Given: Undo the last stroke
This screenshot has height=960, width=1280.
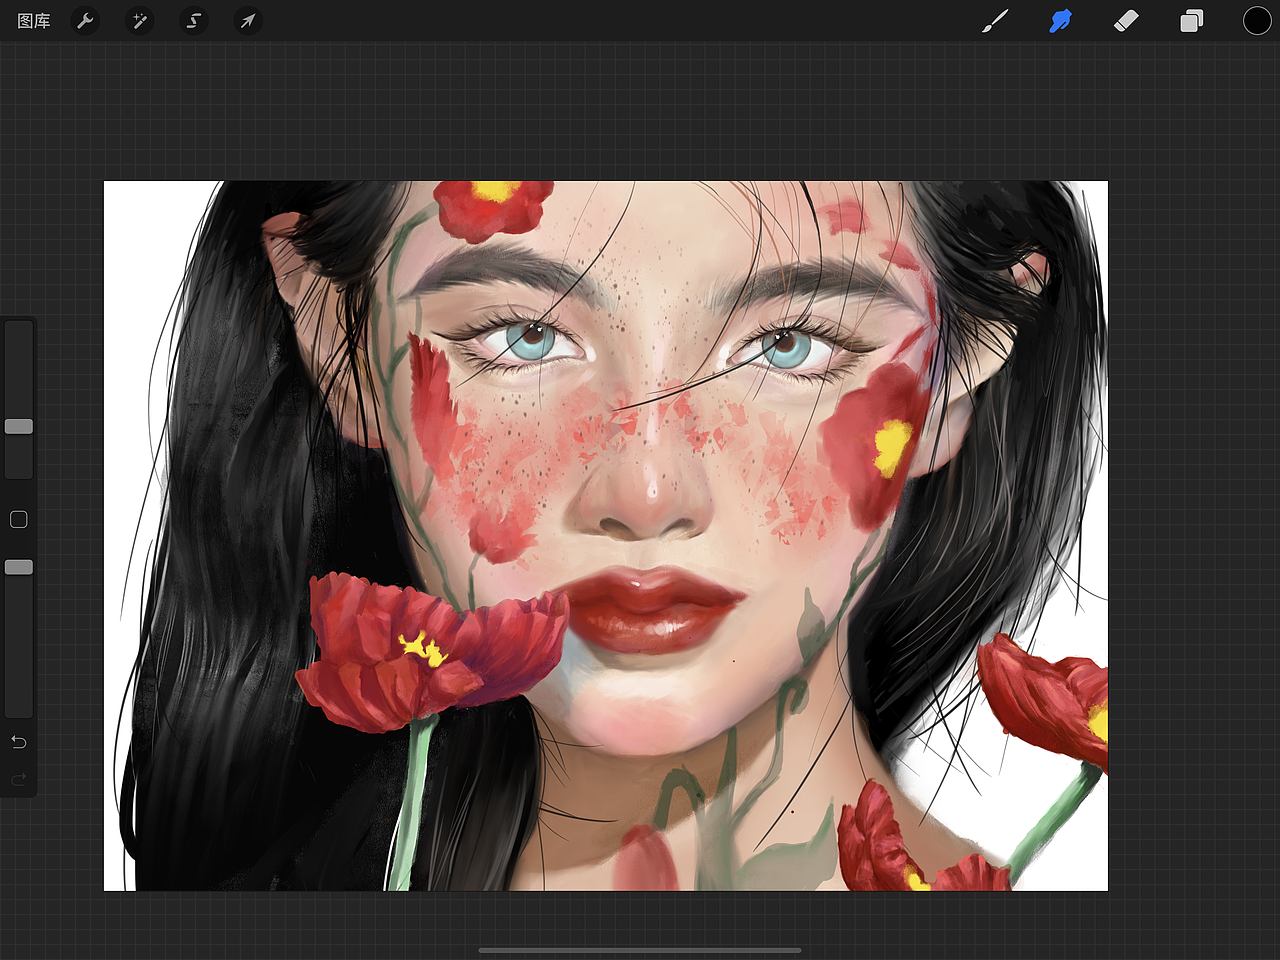Looking at the screenshot, I should pyautogui.click(x=19, y=742).
